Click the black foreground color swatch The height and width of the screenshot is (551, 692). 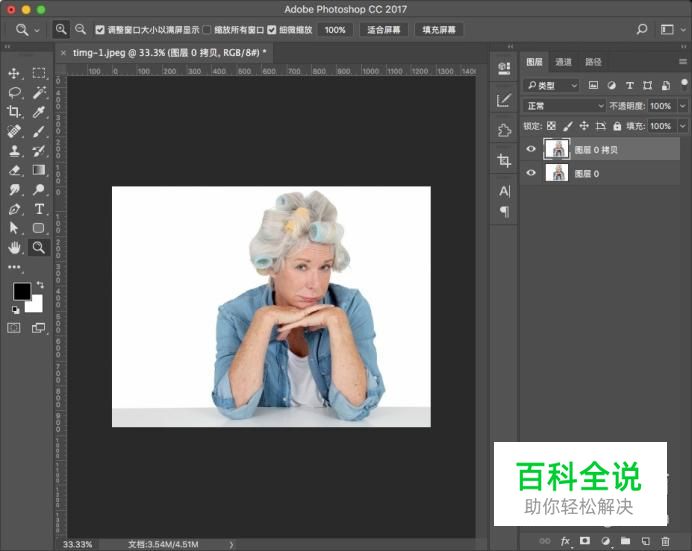[x=21, y=291]
